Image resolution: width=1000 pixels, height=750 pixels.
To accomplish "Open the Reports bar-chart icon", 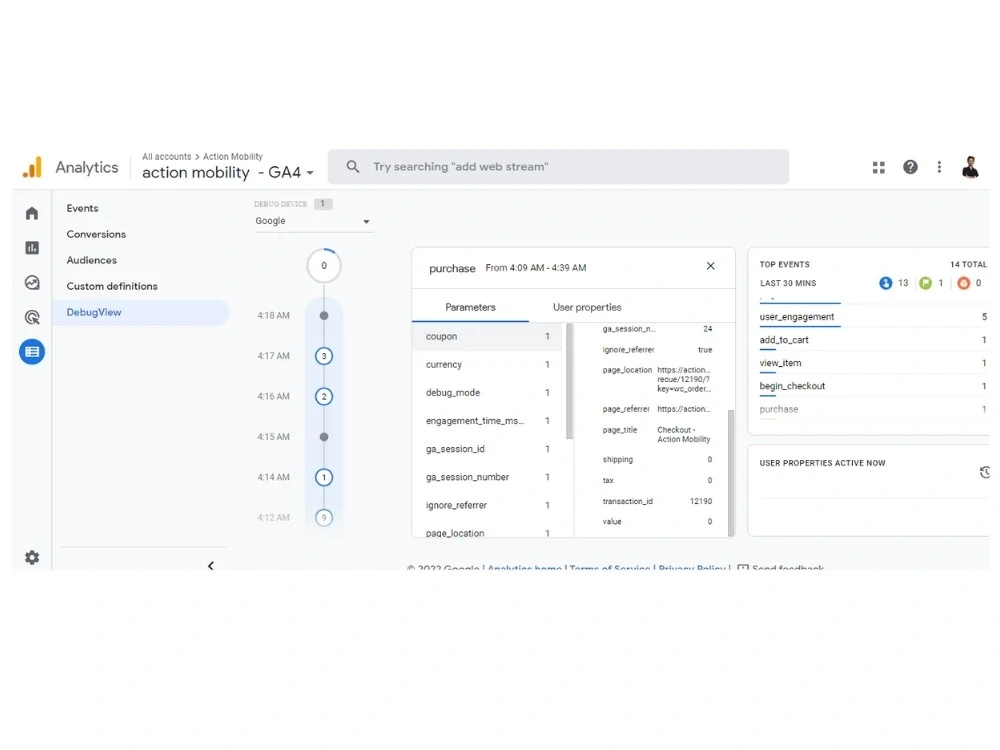I will 32,247.
